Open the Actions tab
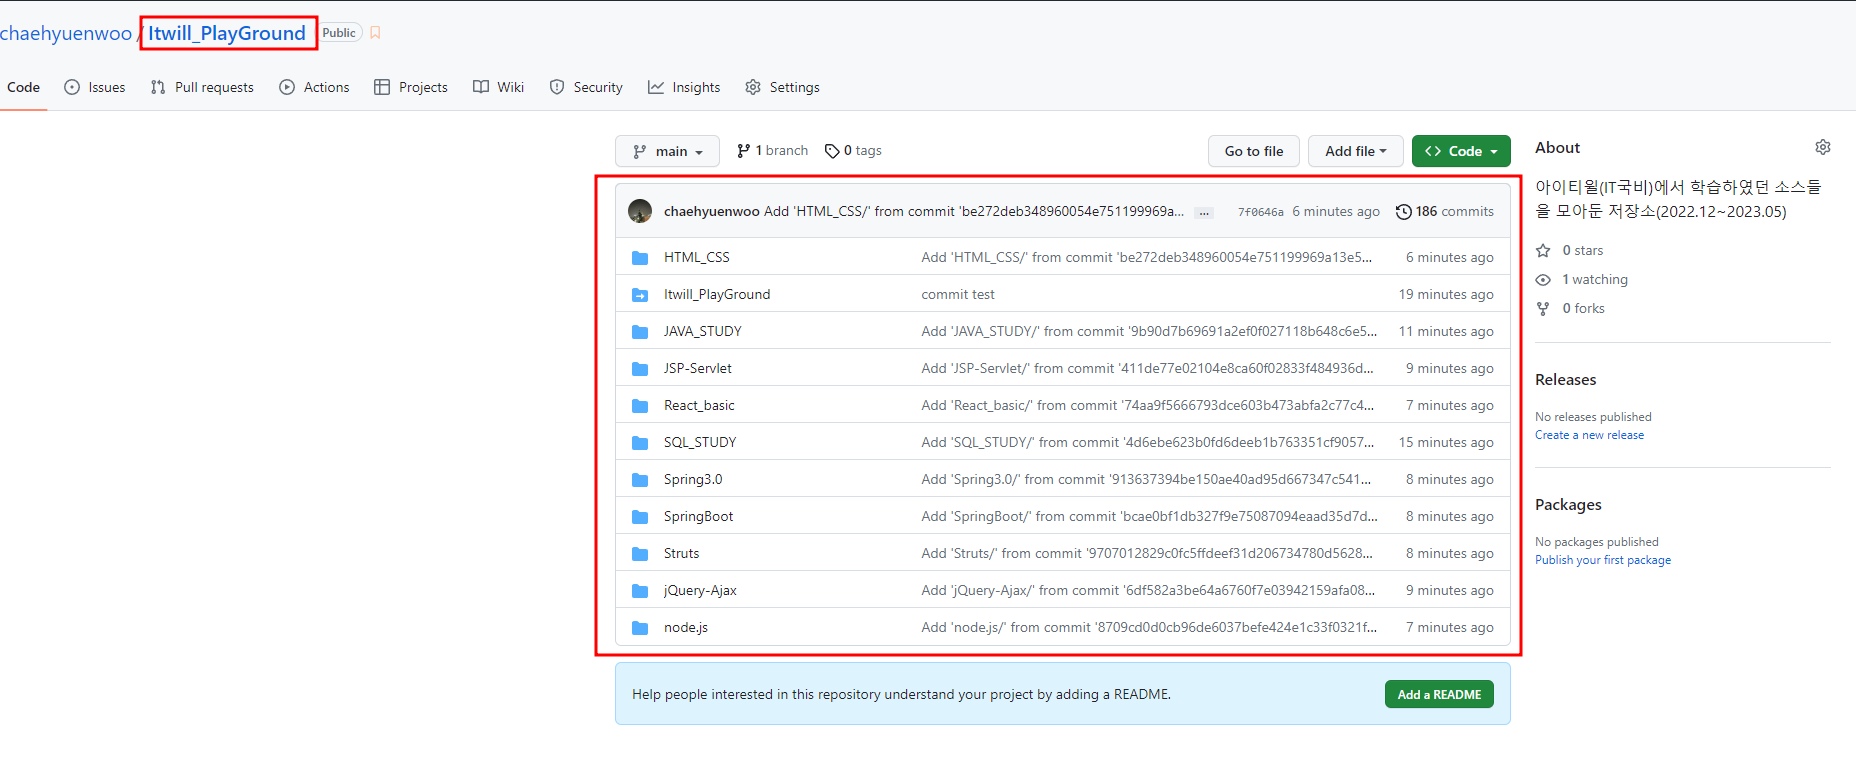The image size is (1856, 758). coord(314,87)
